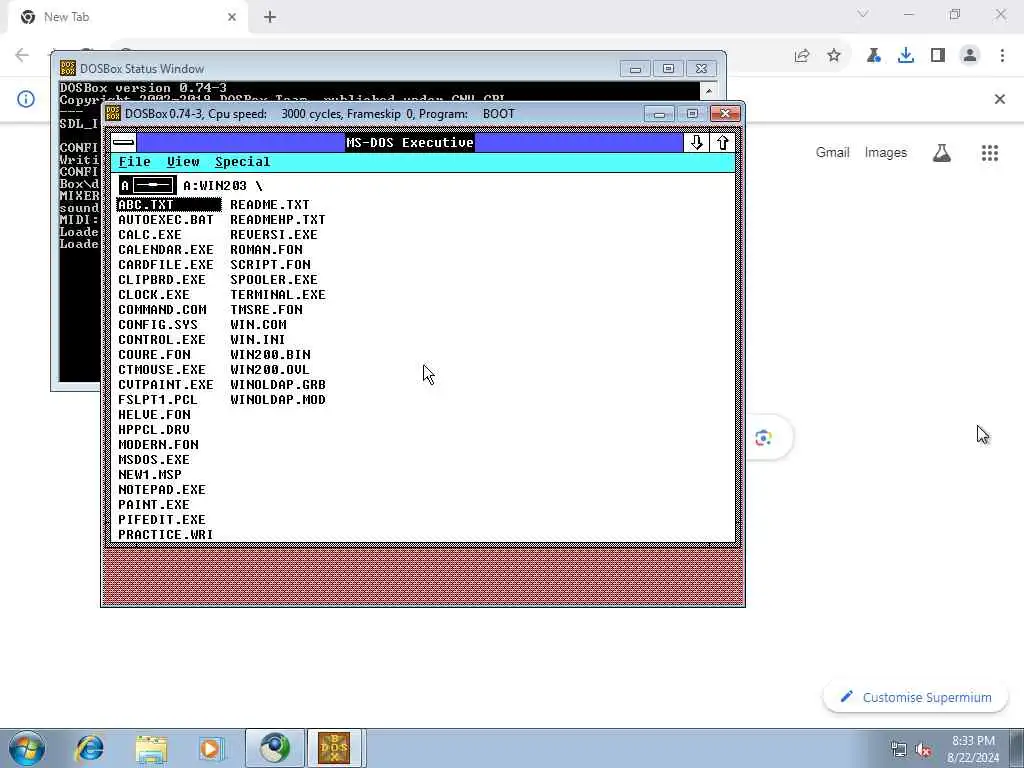1024x768 pixels.
Task: Select REVERSI.EXE file
Action: click(274, 235)
